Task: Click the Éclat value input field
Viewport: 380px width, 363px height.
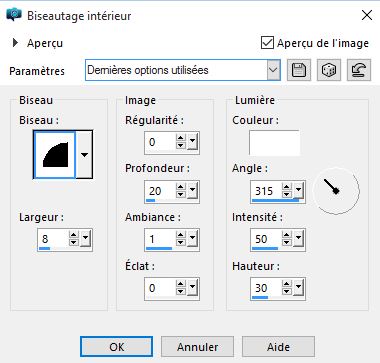Action: tap(160, 288)
